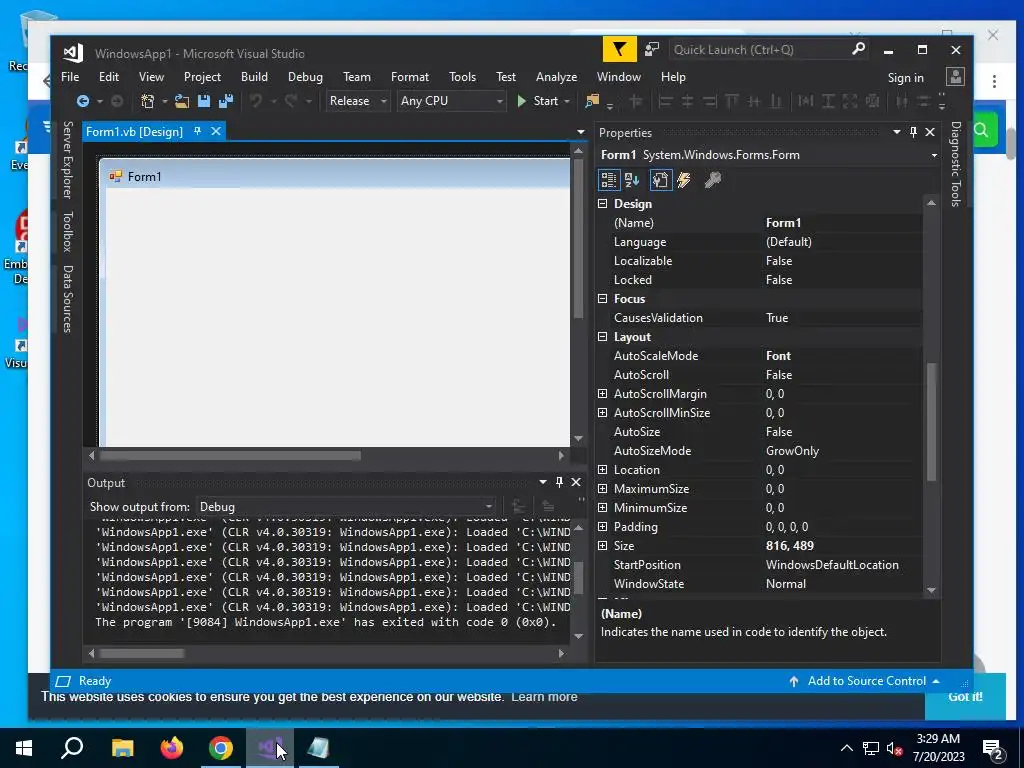The width and height of the screenshot is (1024, 768).
Task: Click the Quick Launch search magnifier
Action: [858, 49]
